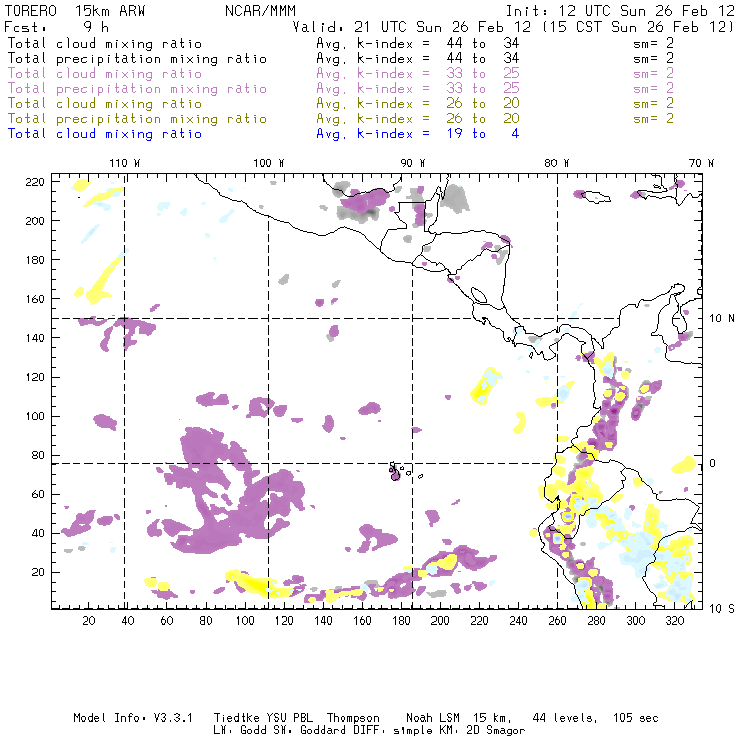
Task: Click the "YSU PBL" text
Action: pyautogui.click(x=289, y=718)
